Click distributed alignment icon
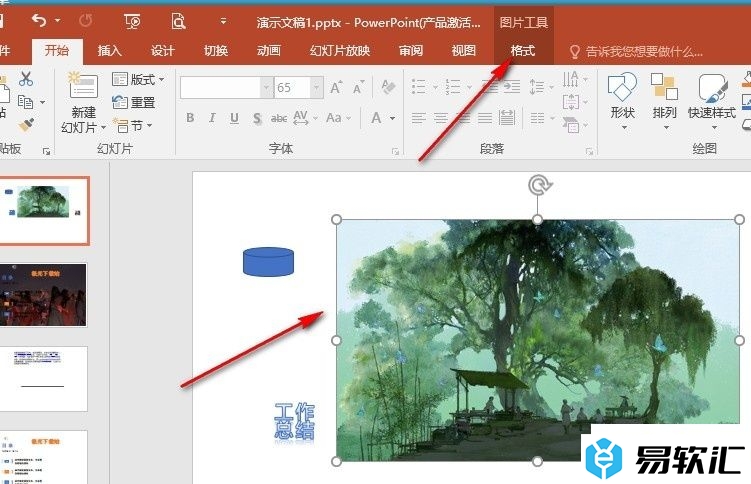 [507, 118]
